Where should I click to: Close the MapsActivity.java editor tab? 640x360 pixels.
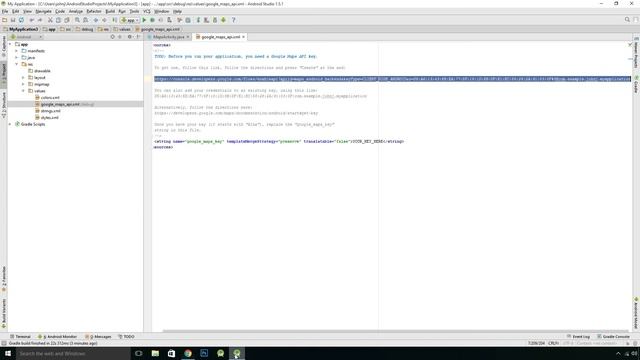188,37
